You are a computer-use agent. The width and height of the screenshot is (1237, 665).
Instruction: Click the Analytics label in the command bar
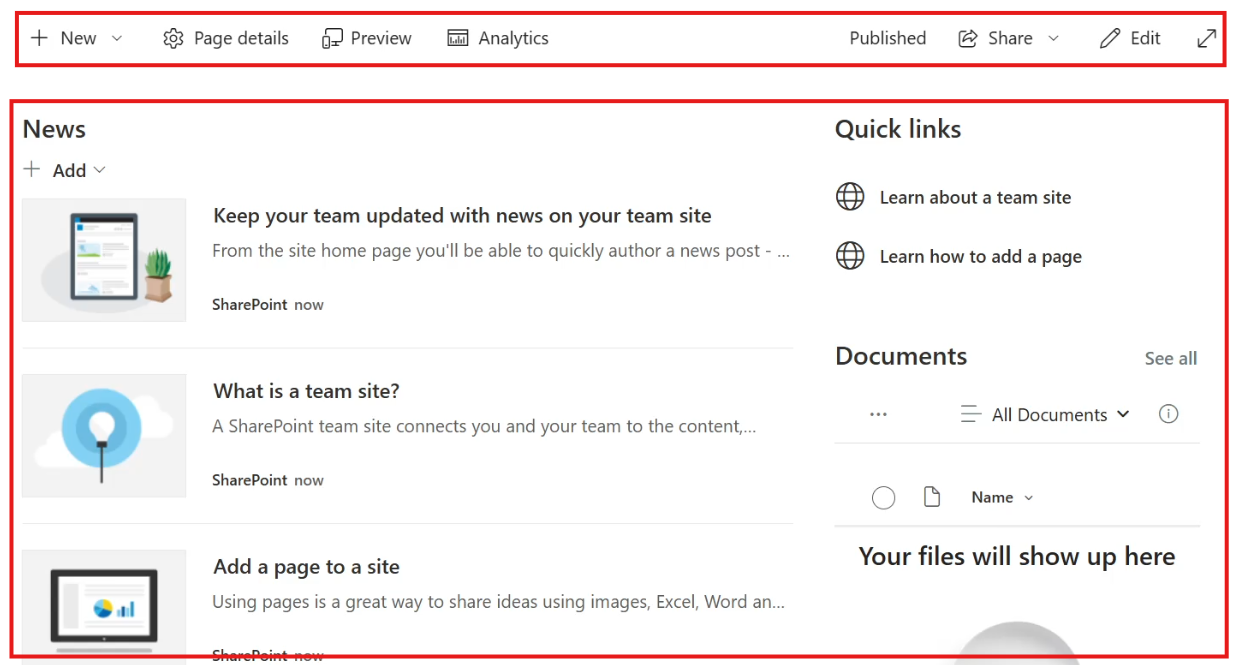514,38
